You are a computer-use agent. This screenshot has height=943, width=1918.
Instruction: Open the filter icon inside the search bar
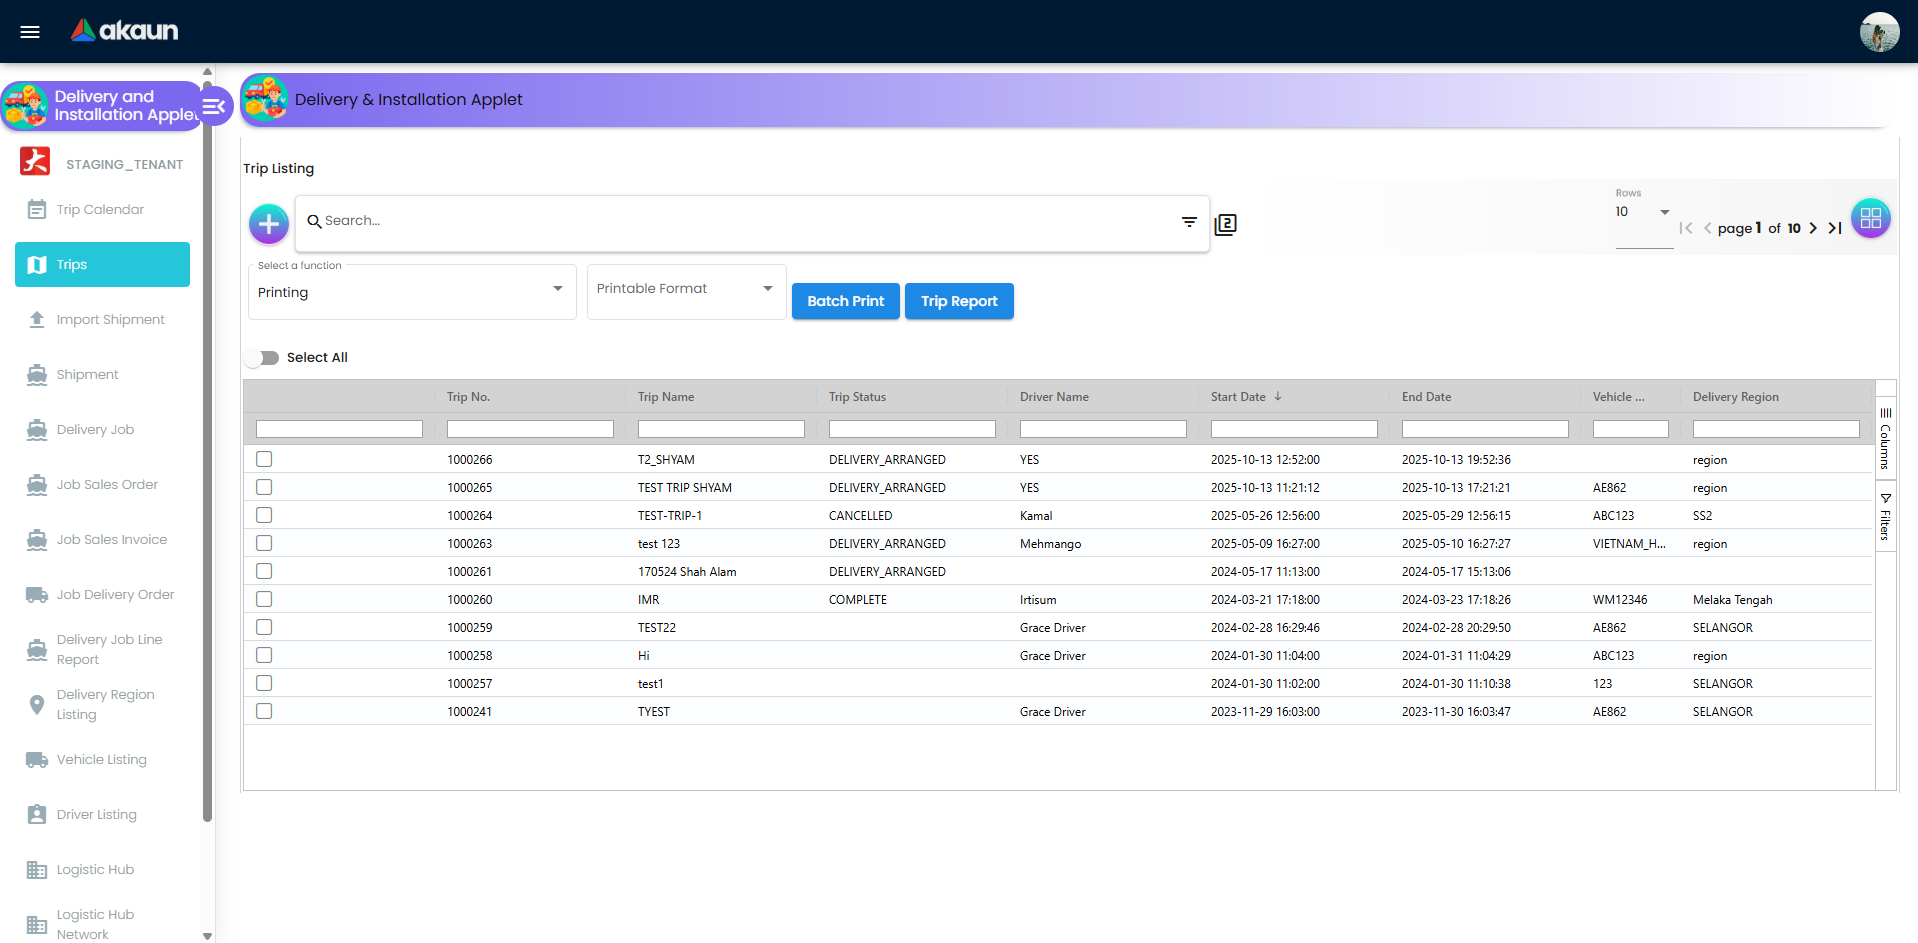coord(1188,222)
